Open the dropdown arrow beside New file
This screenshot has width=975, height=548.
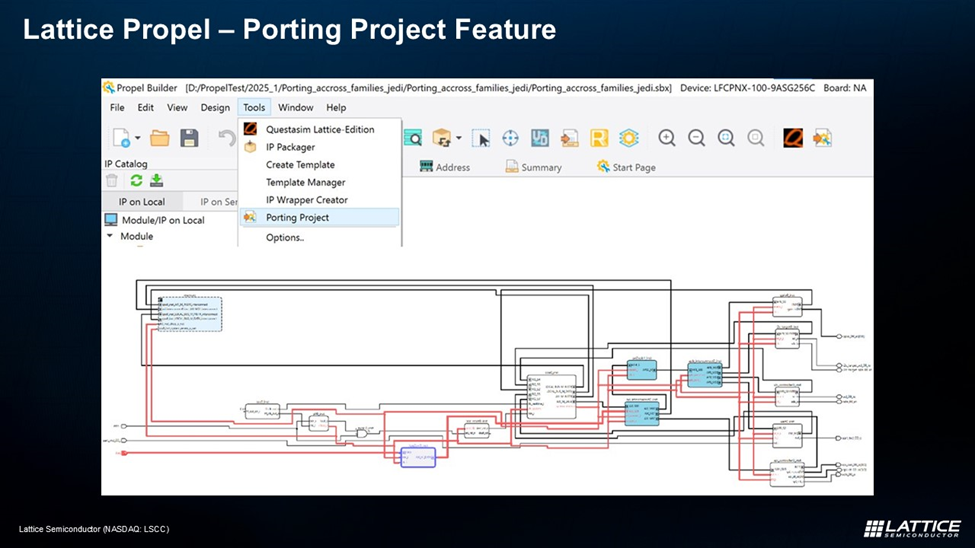[137, 137]
